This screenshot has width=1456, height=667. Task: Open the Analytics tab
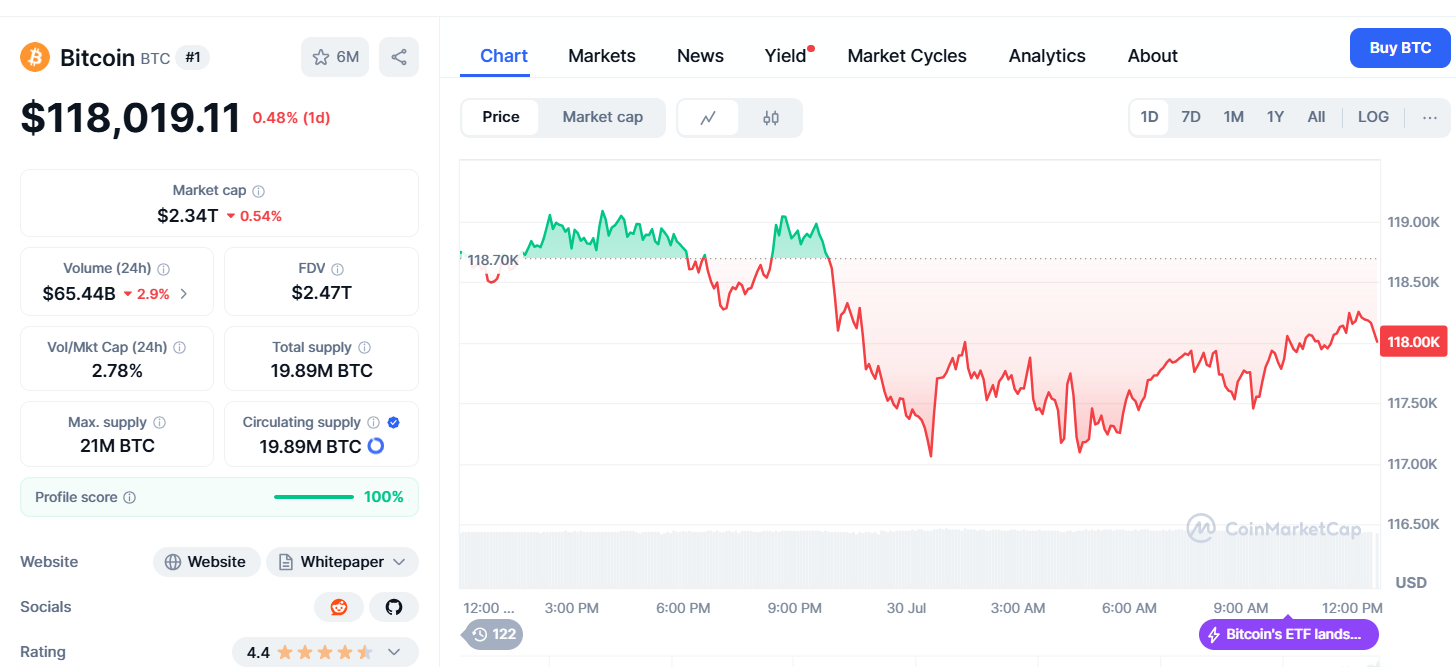pyautogui.click(x=1047, y=56)
